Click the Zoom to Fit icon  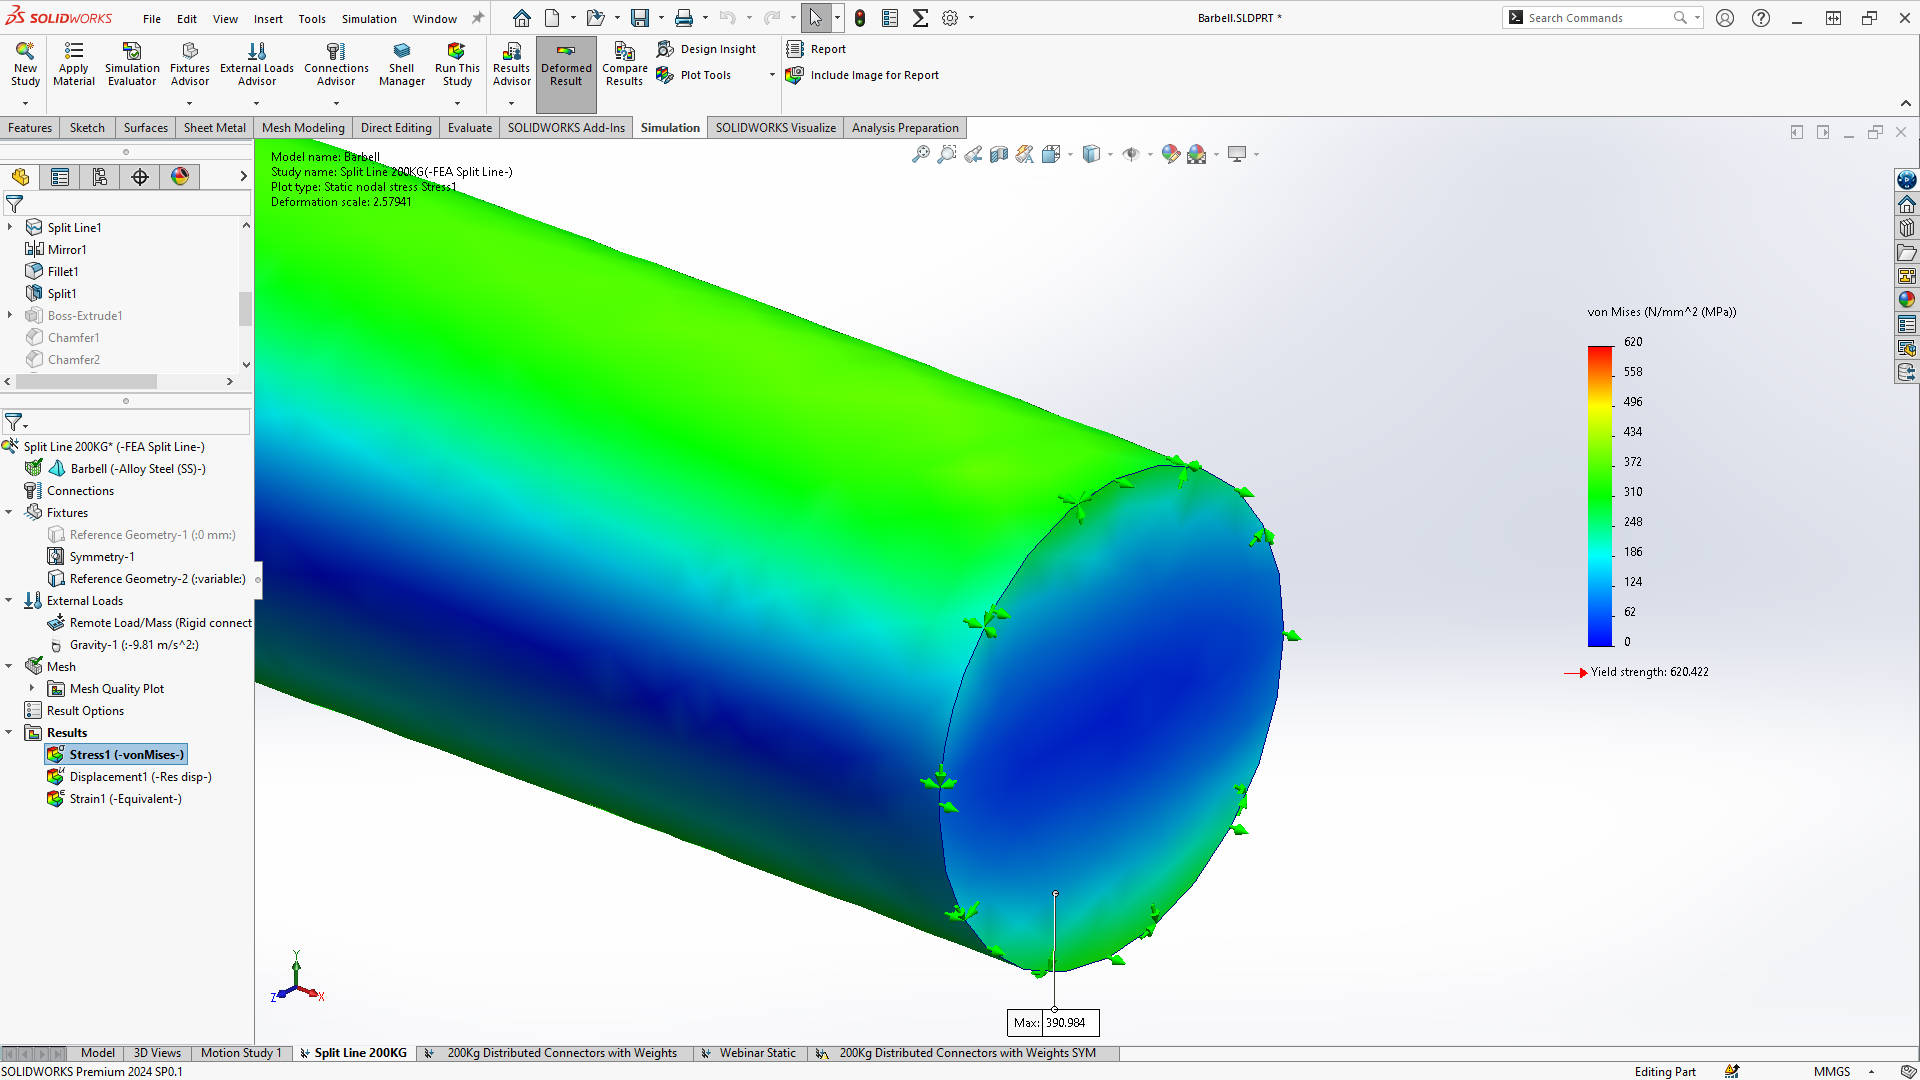920,154
